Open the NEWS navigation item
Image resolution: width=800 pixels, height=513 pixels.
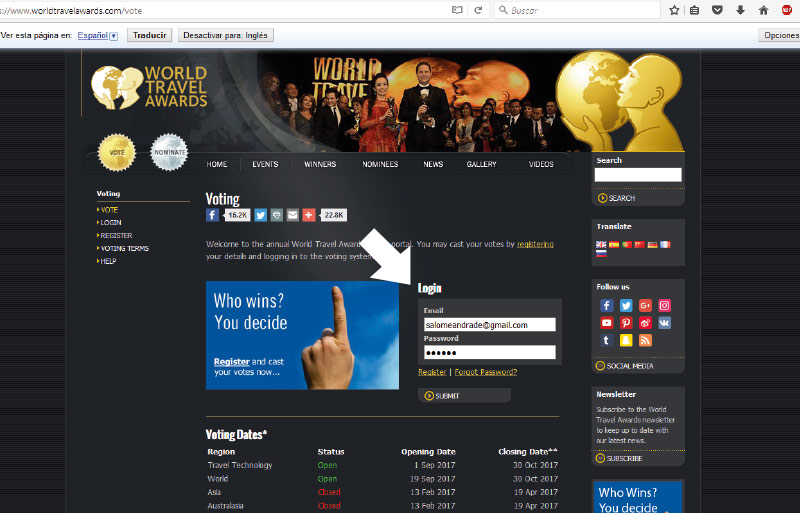click(x=433, y=164)
